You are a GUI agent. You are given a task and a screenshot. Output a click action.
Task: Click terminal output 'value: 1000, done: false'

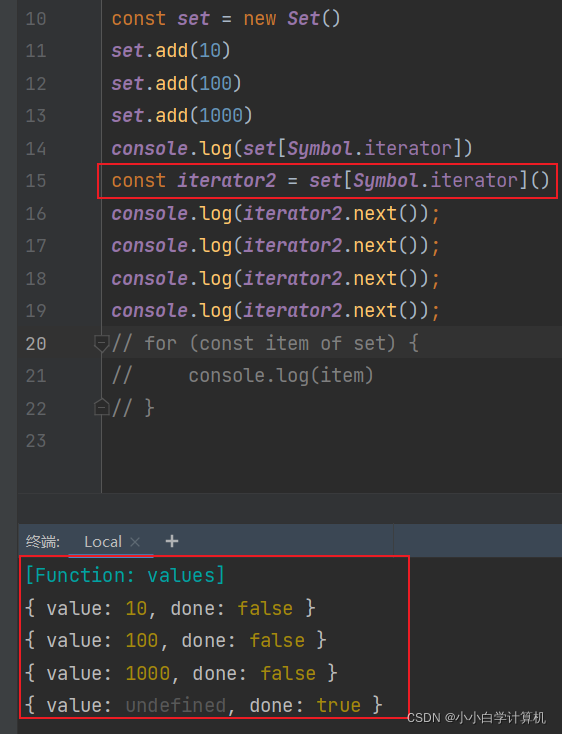(x=181, y=673)
